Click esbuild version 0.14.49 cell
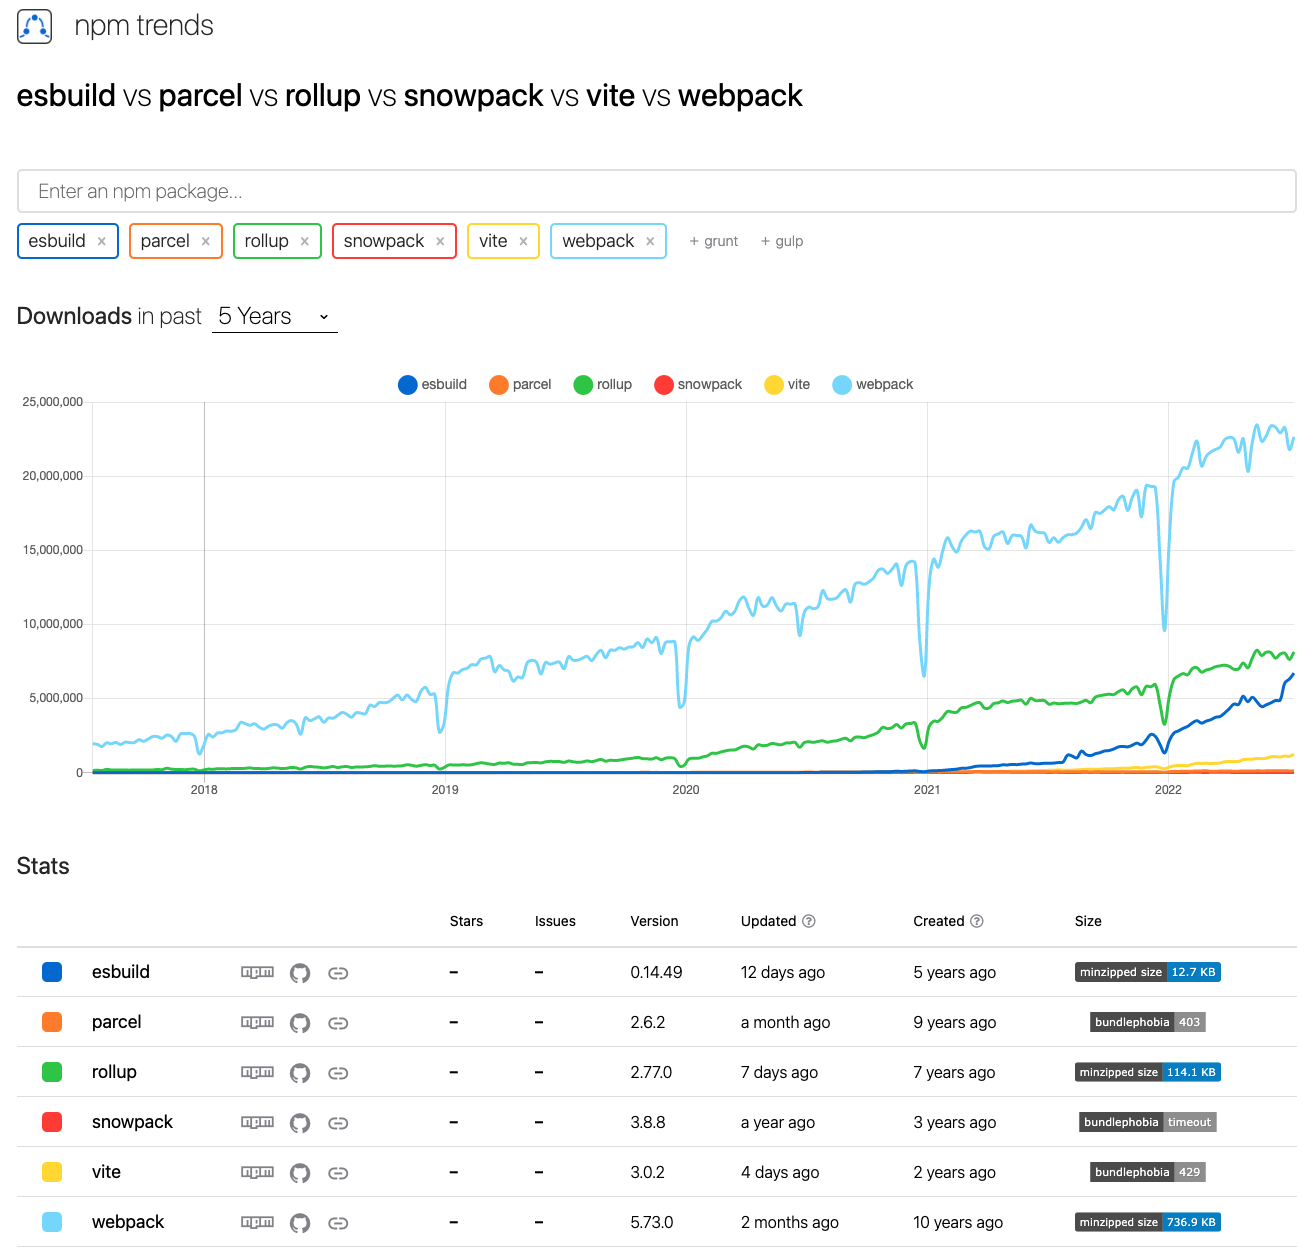1315x1255 pixels. (x=656, y=972)
